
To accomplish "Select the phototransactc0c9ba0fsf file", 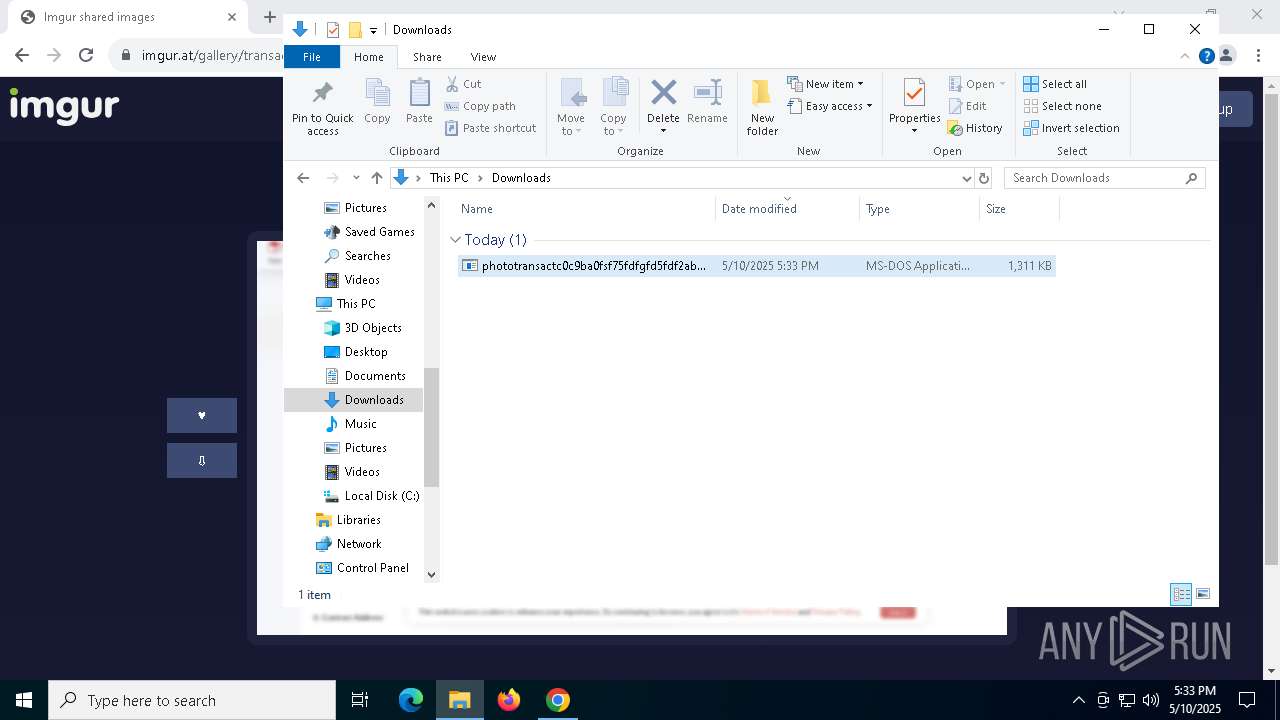I will click(756, 266).
